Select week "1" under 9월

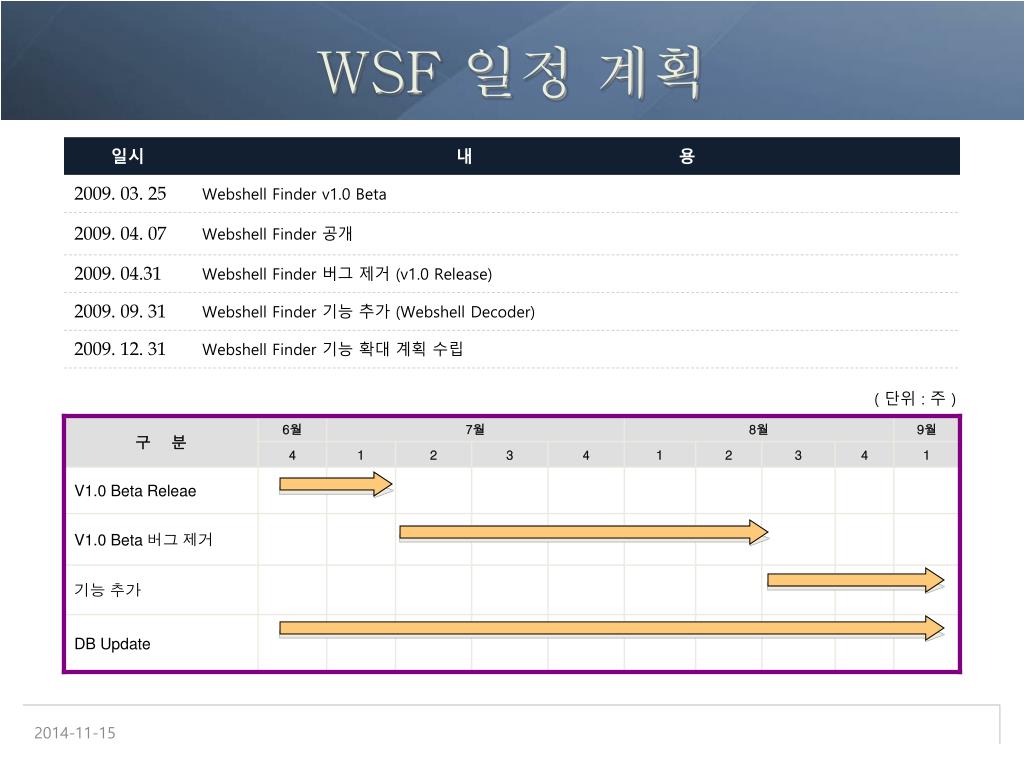(x=926, y=455)
